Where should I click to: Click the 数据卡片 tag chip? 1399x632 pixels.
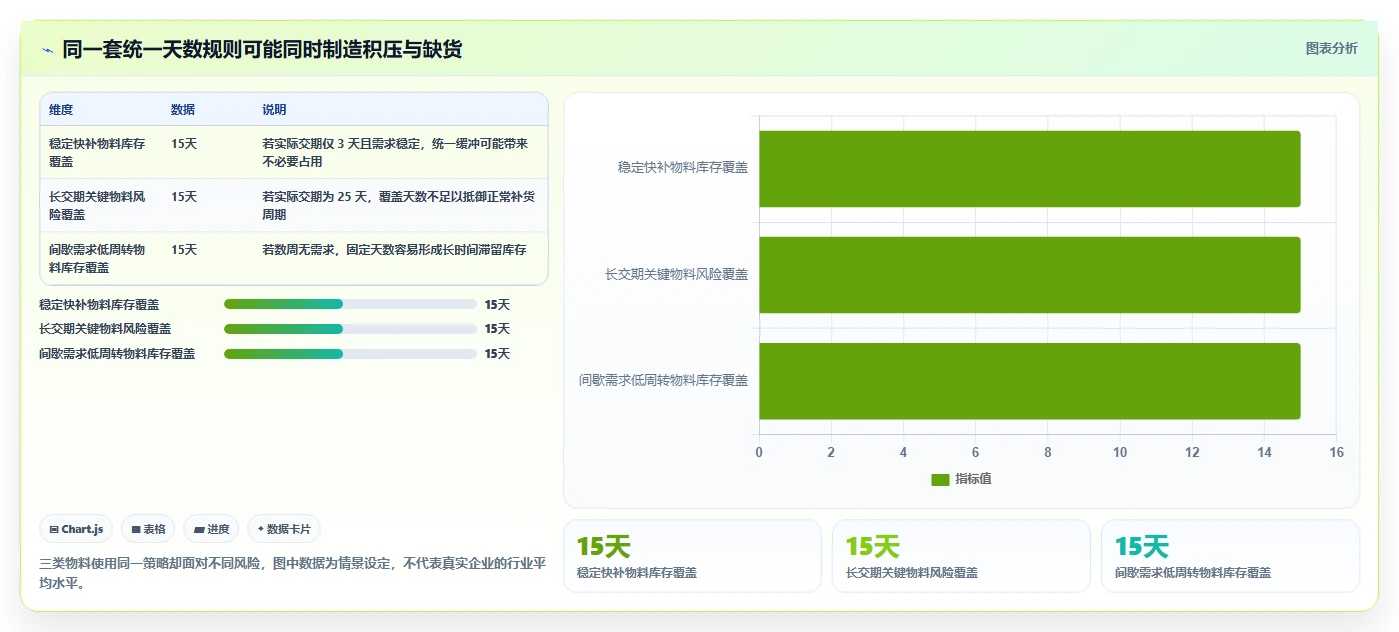(x=284, y=529)
